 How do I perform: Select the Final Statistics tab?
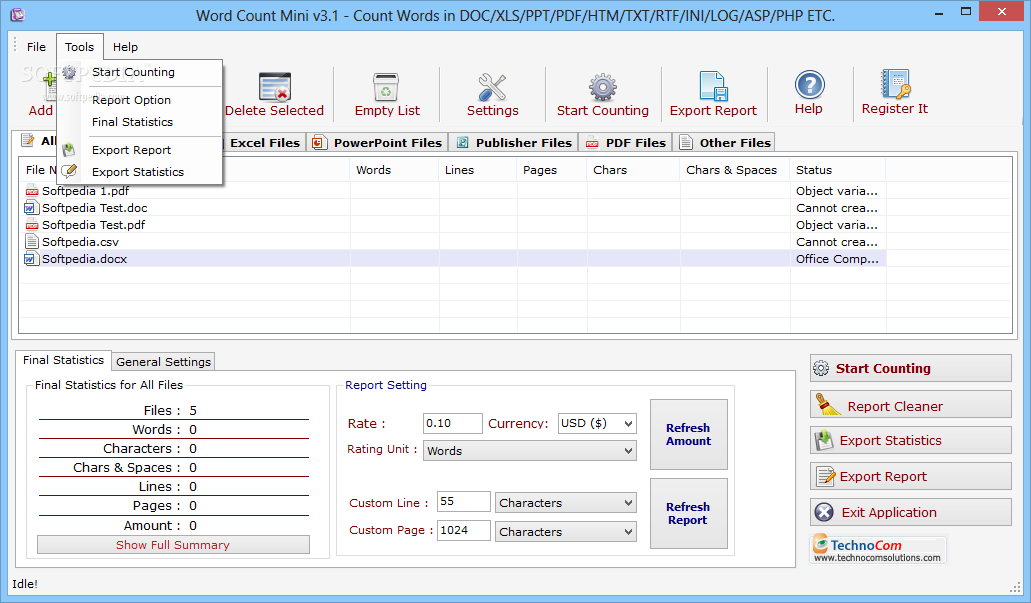64,360
